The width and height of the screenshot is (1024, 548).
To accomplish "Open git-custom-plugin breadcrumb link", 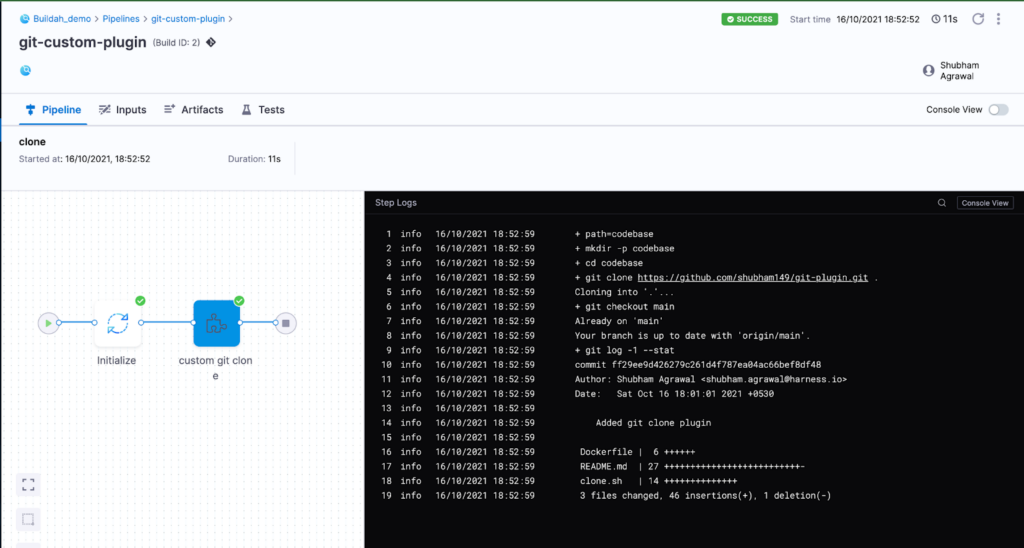I will (188, 19).
